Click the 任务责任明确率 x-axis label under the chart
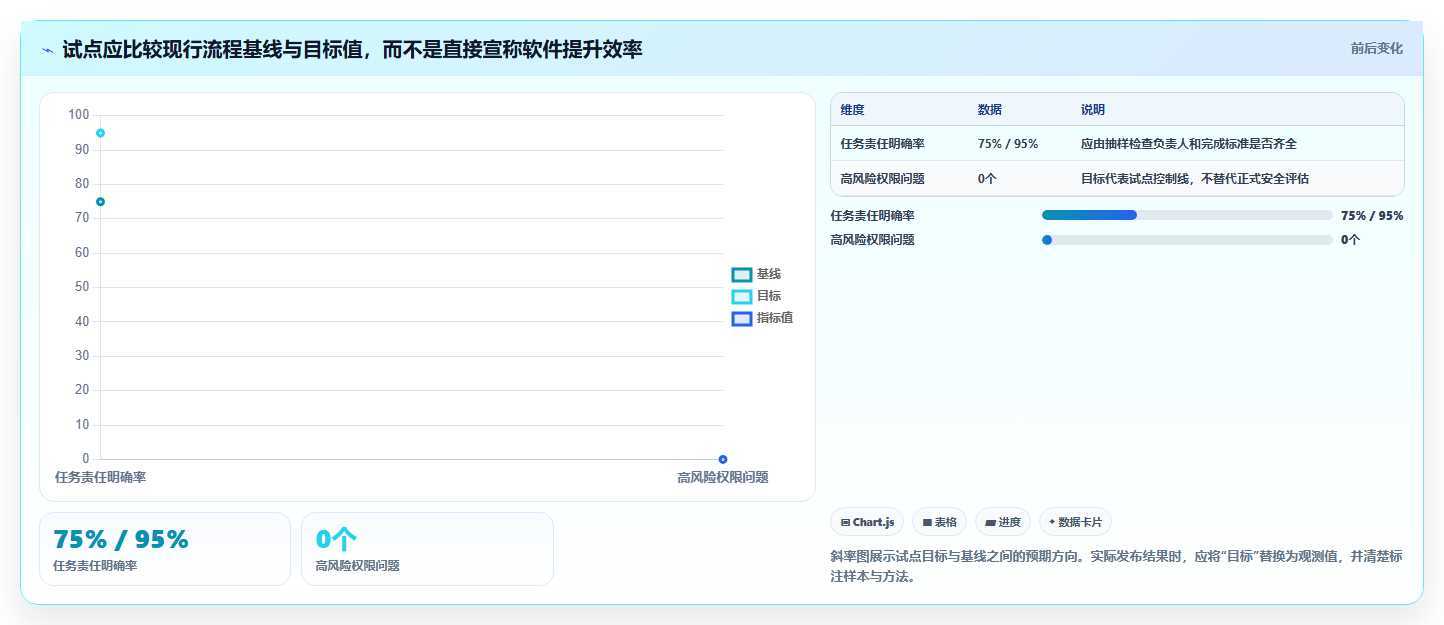 [100, 478]
